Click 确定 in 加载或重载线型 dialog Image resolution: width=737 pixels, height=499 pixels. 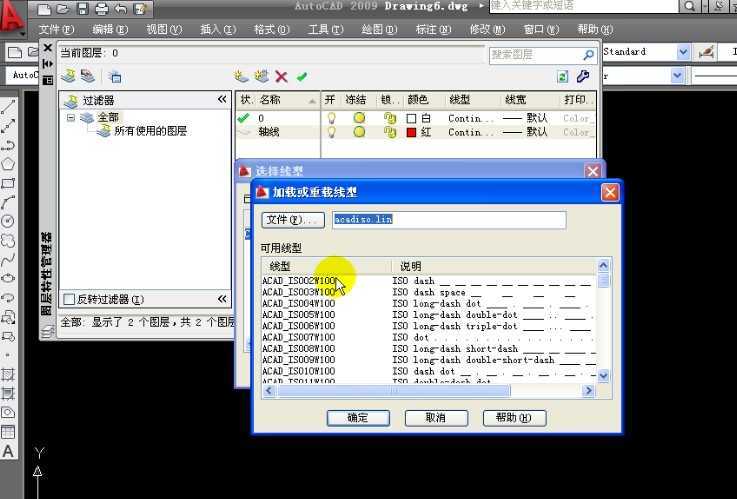click(x=358, y=418)
